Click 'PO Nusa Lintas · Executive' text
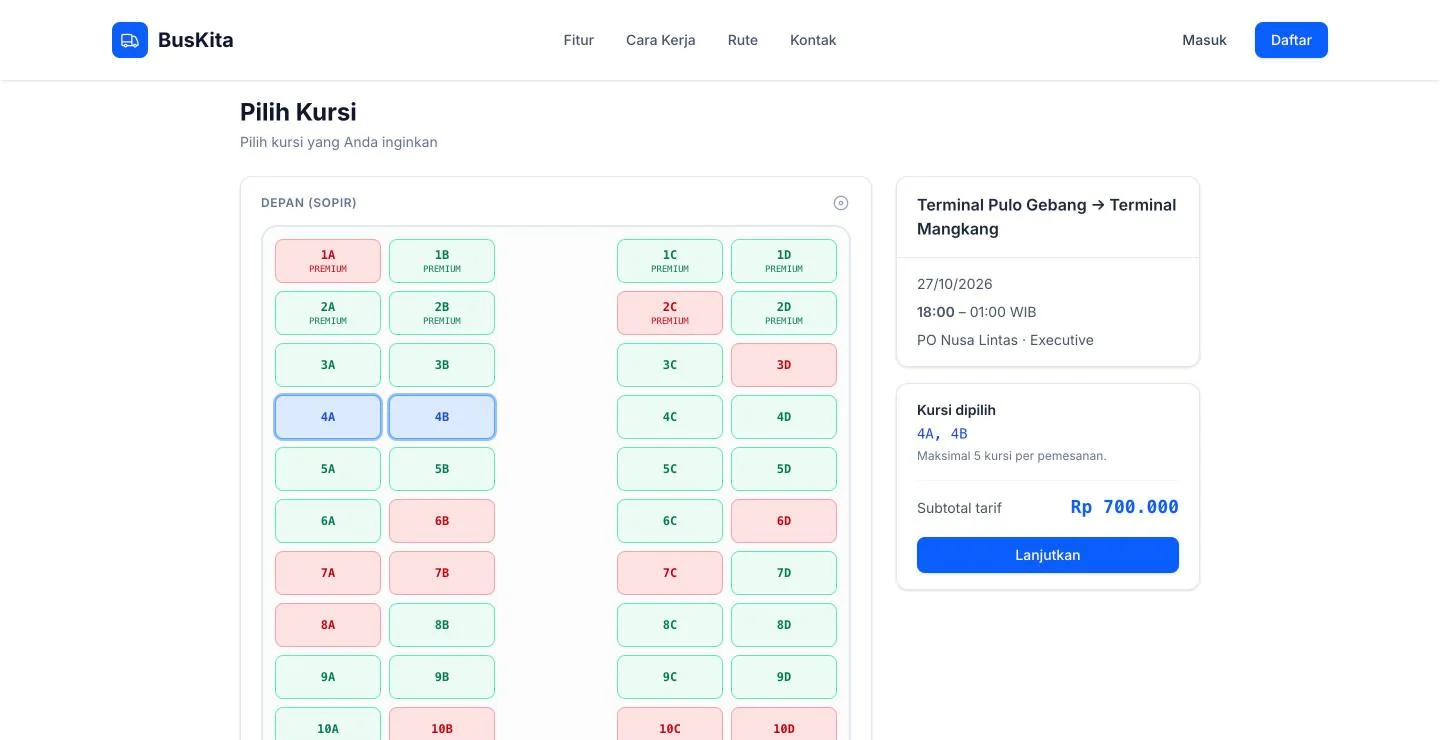 point(1005,340)
